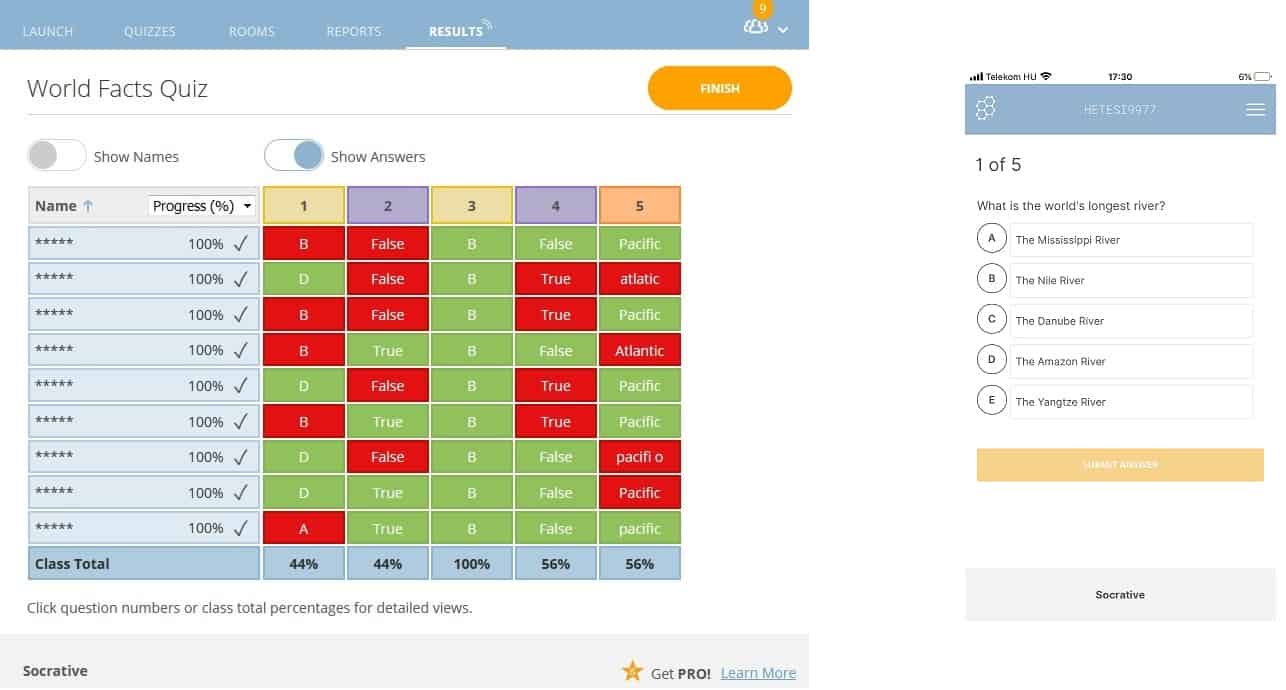
Task: Enable the Show Names toggle
Action: [57, 155]
